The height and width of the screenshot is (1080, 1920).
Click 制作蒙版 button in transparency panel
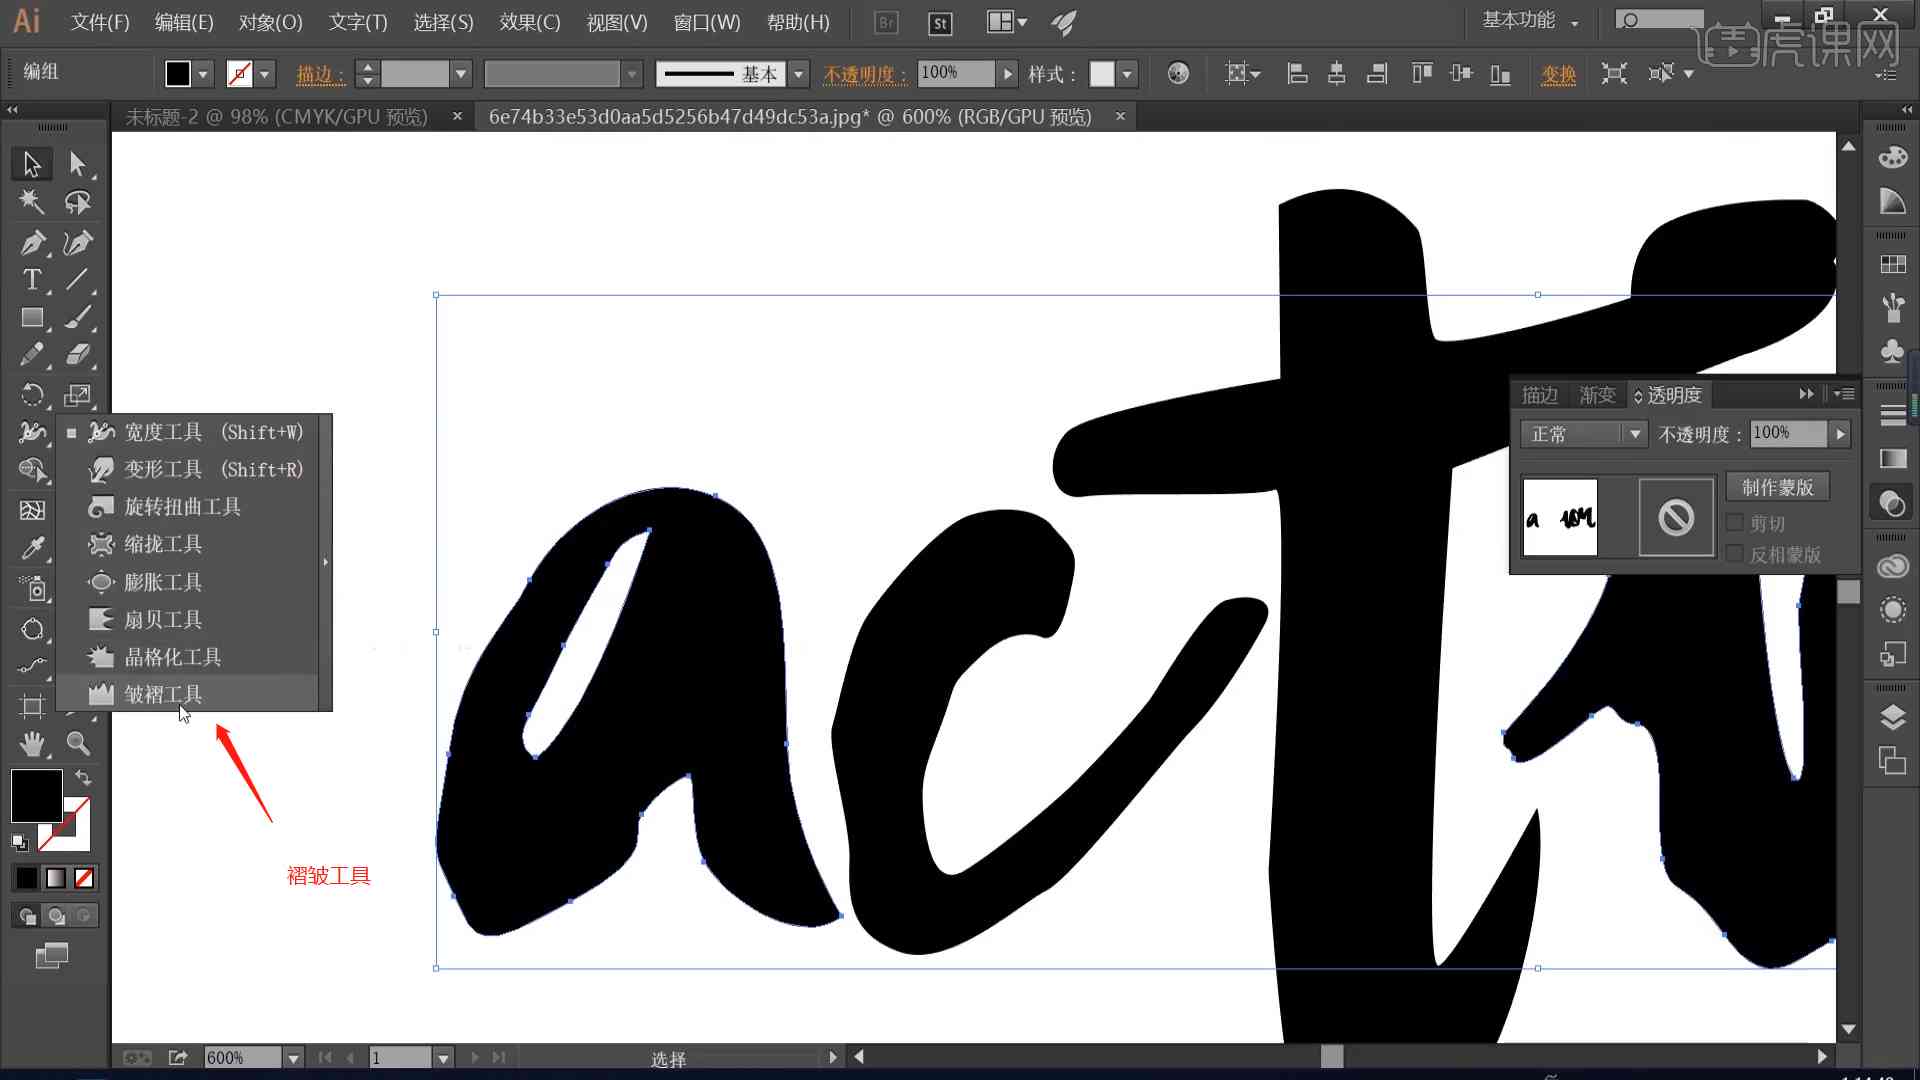(1776, 487)
